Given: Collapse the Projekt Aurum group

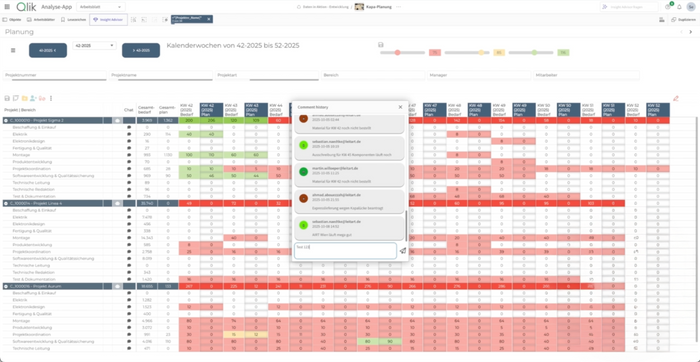Looking at the screenshot, I should click(x=6, y=286).
